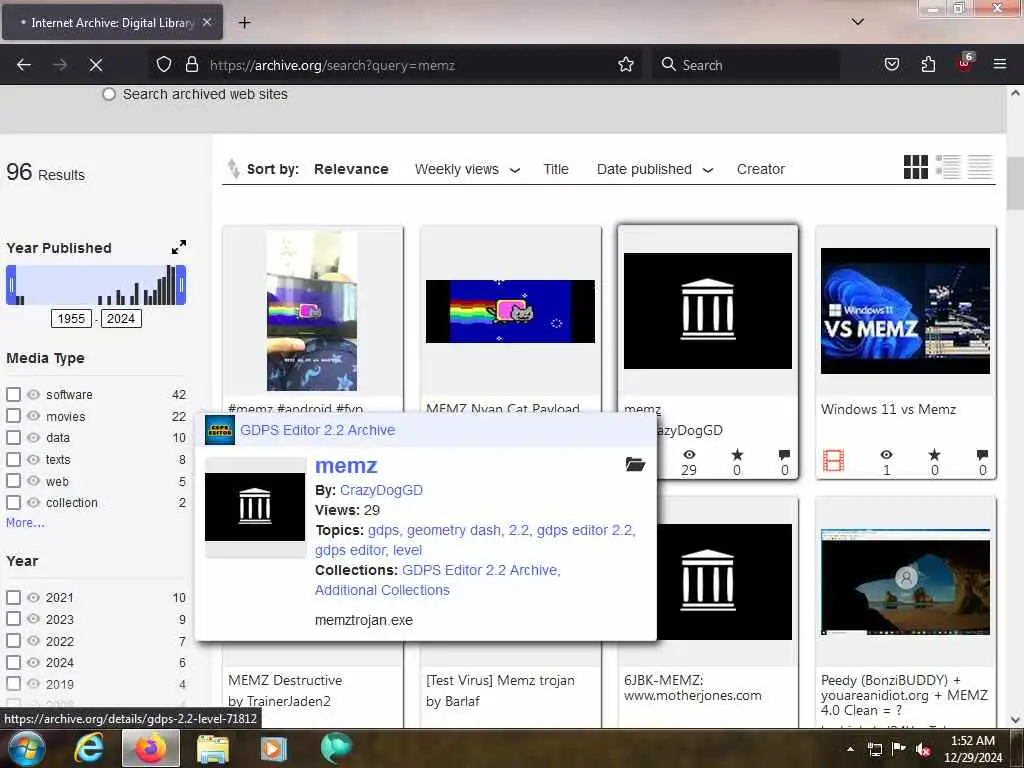The height and width of the screenshot is (768, 1024).
Task: Switch to compact list view
Action: [980, 167]
